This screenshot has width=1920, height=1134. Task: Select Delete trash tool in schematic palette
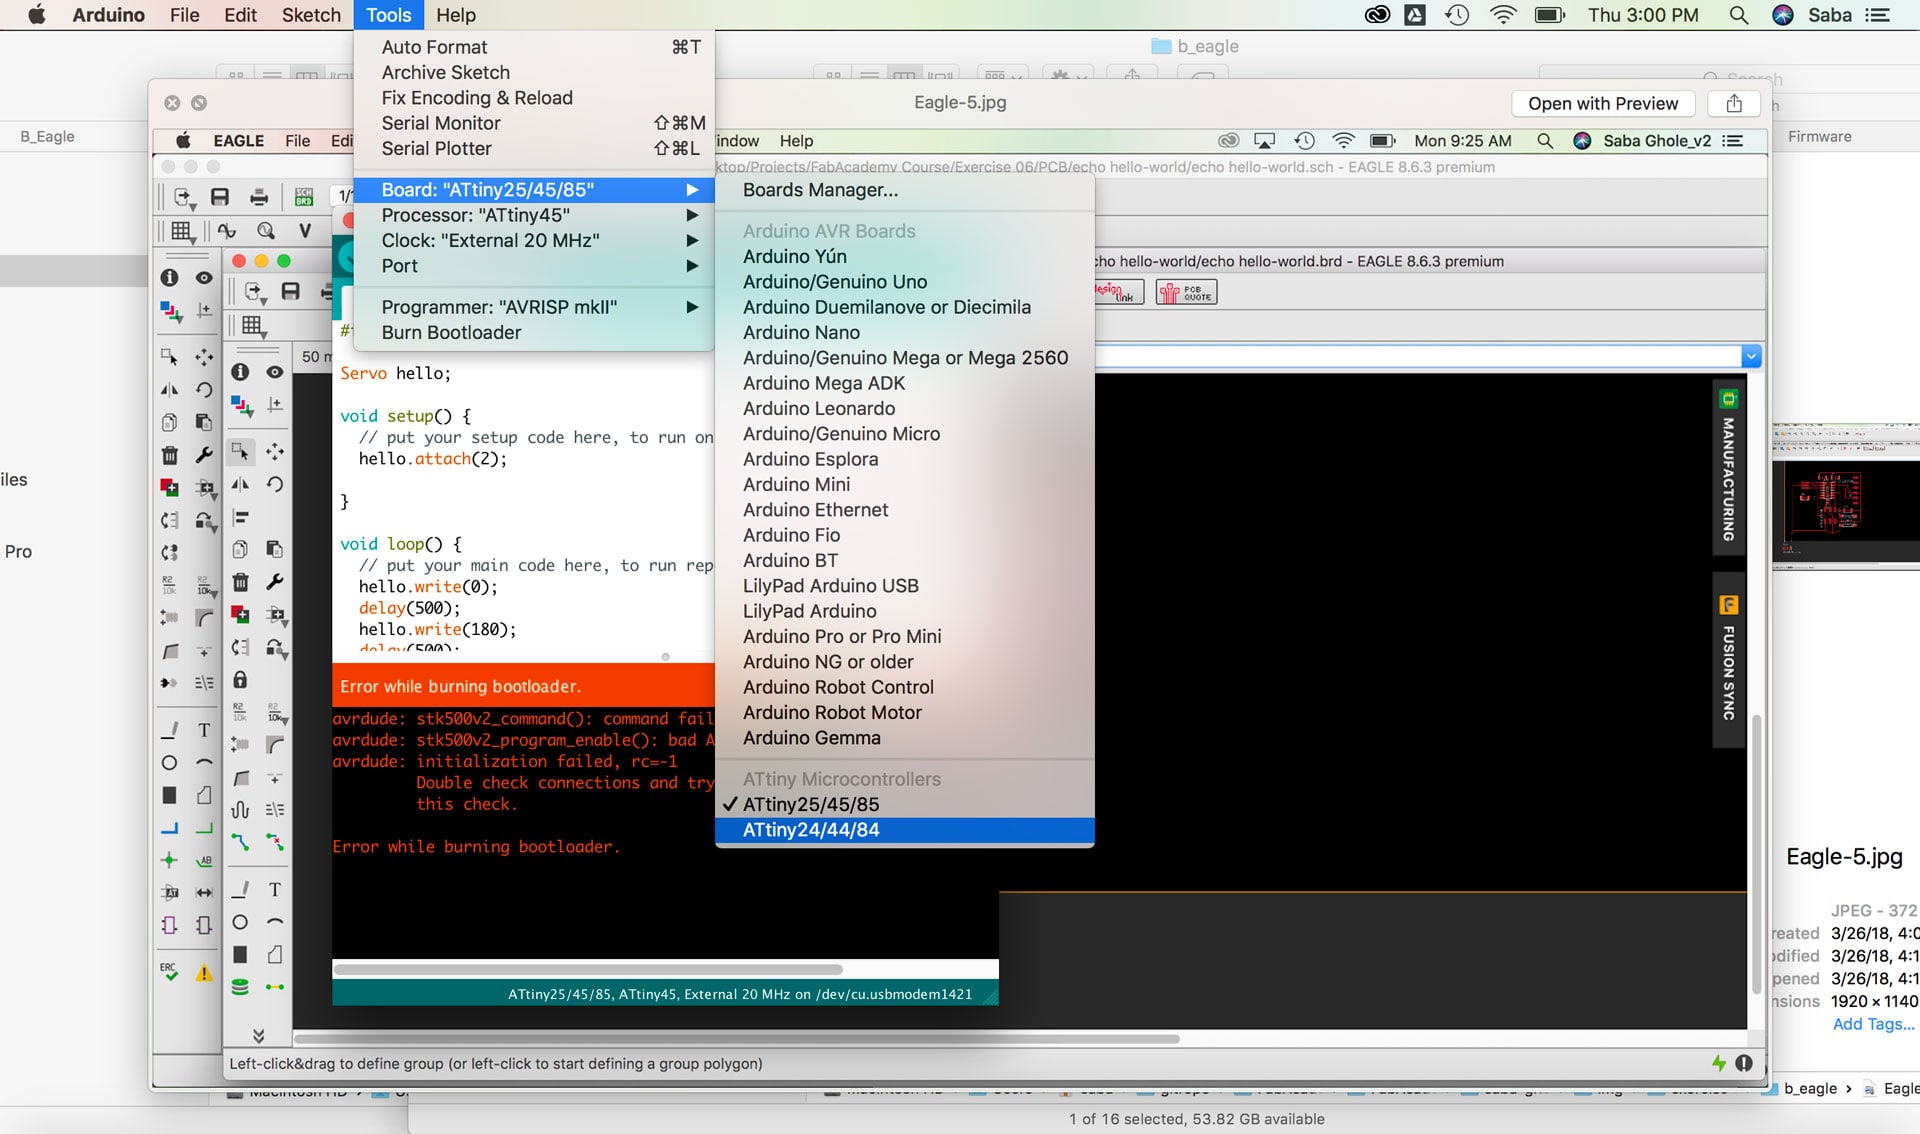pyautogui.click(x=170, y=455)
